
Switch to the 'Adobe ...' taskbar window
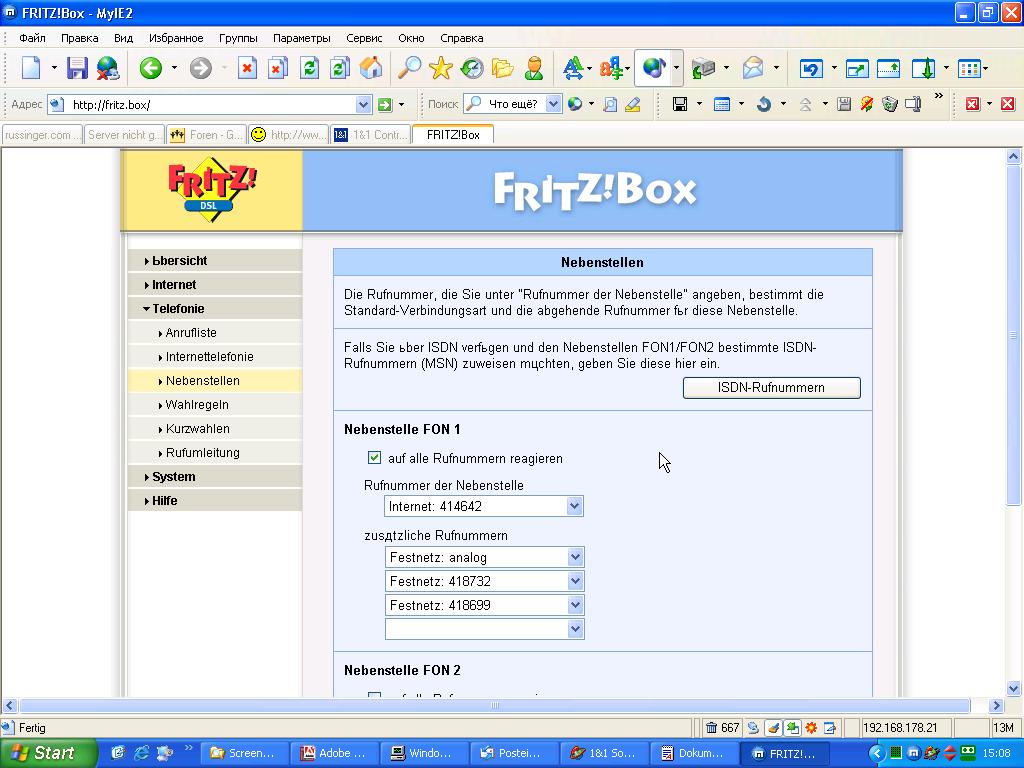click(334, 753)
